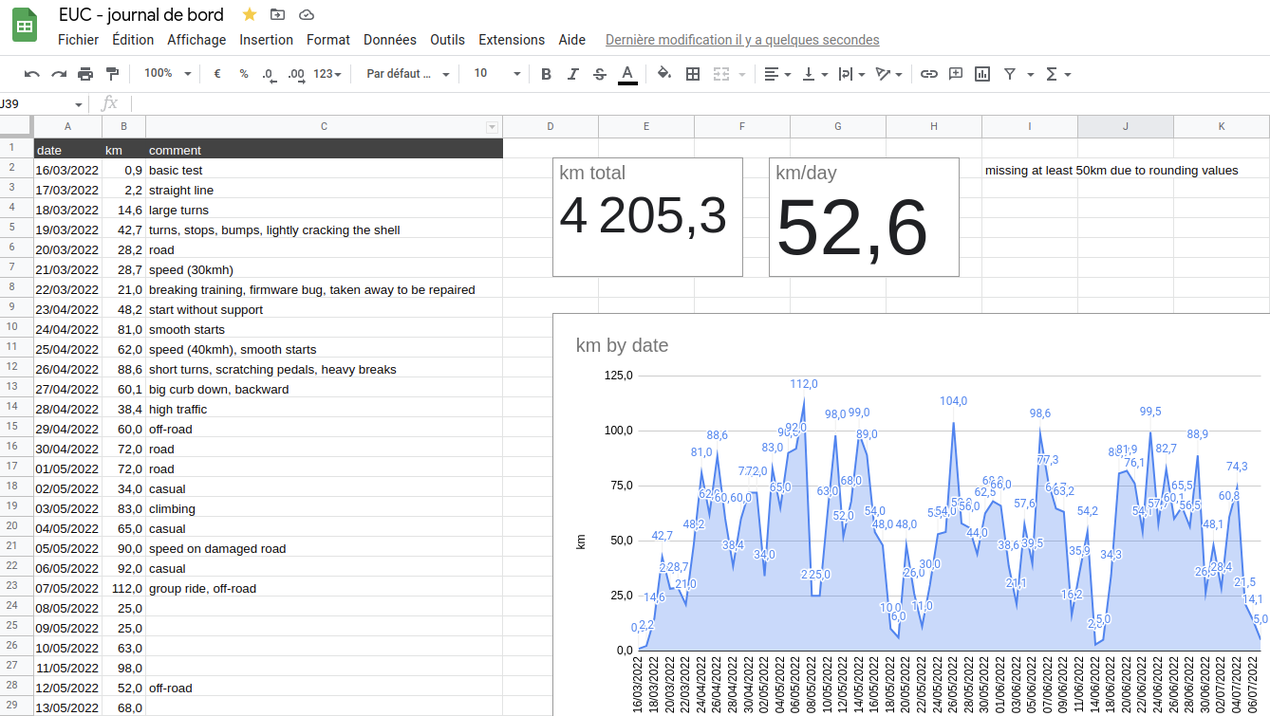
Task: Open the Insertion menu
Action: tap(266, 40)
